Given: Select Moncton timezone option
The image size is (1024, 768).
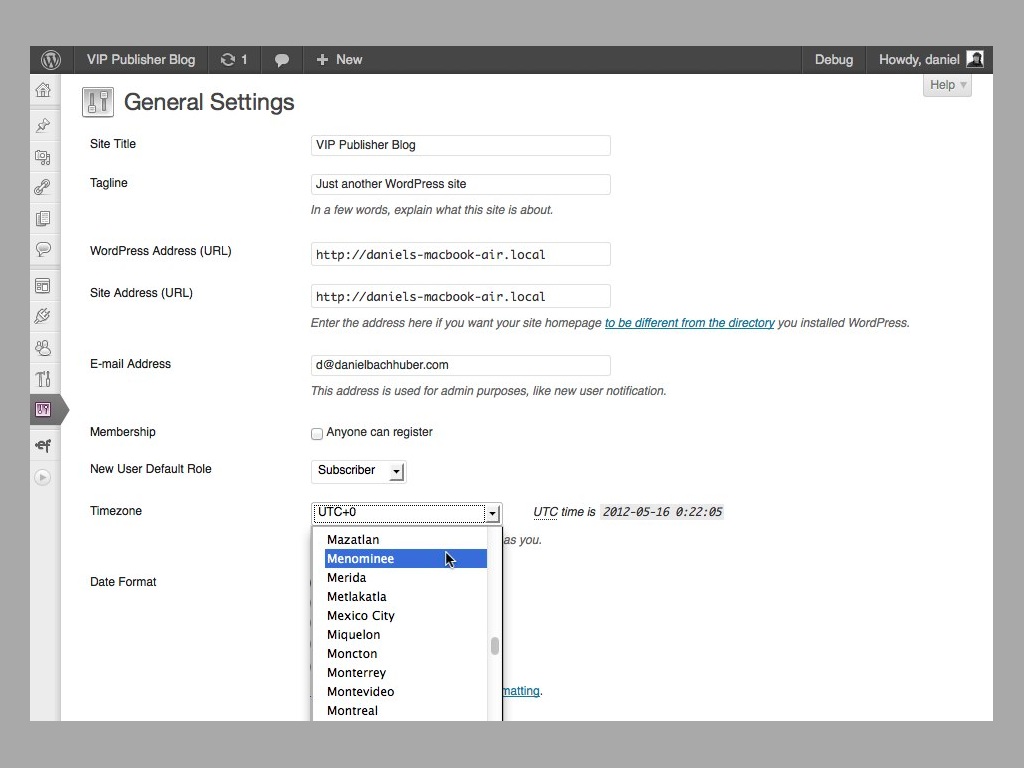Looking at the screenshot, I should pos(406,653).
